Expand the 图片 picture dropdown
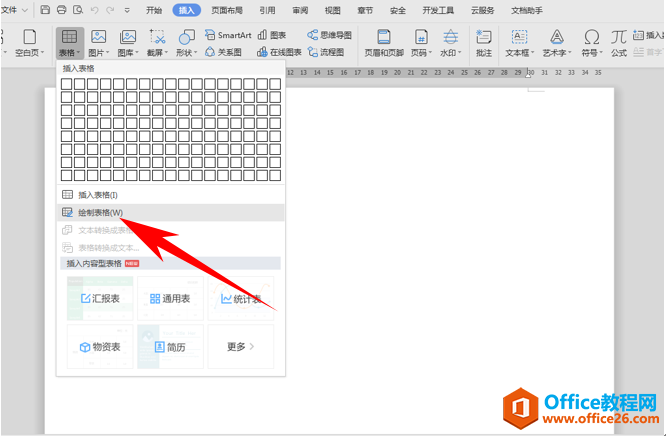Image resolution: width=666 pixels, height=436 pixels. coord(99,53)
